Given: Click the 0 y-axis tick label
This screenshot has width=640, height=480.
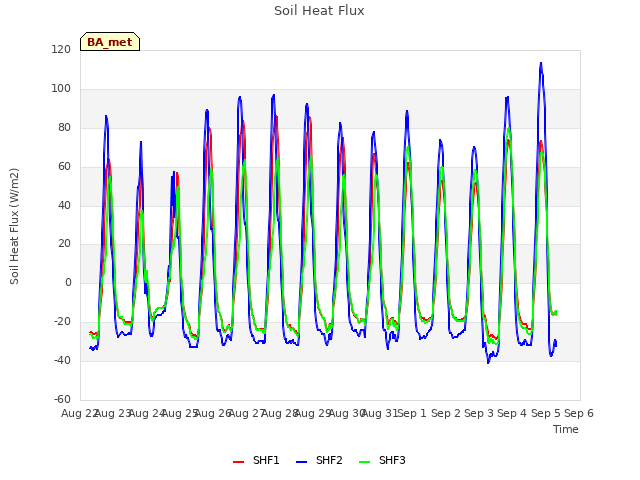Looking at the screenshot, I should pyautogui.click(x=68, y=282).
